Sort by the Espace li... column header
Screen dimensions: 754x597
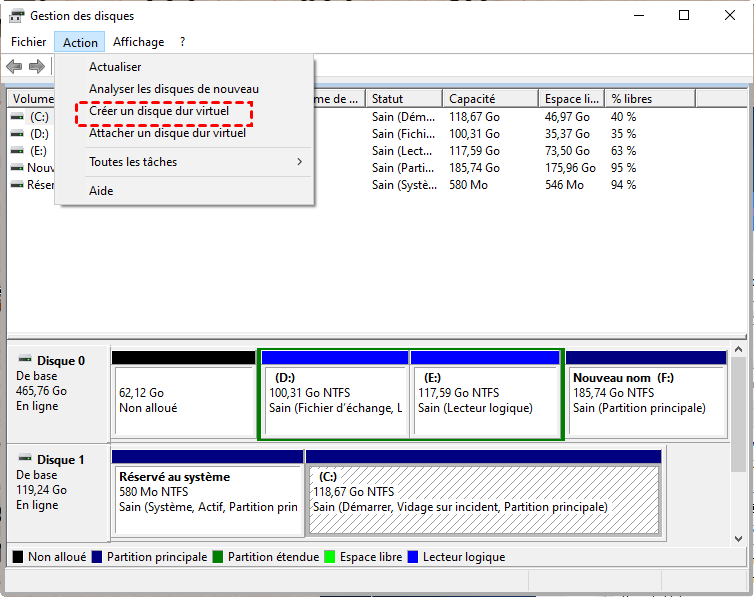[572, 99]
